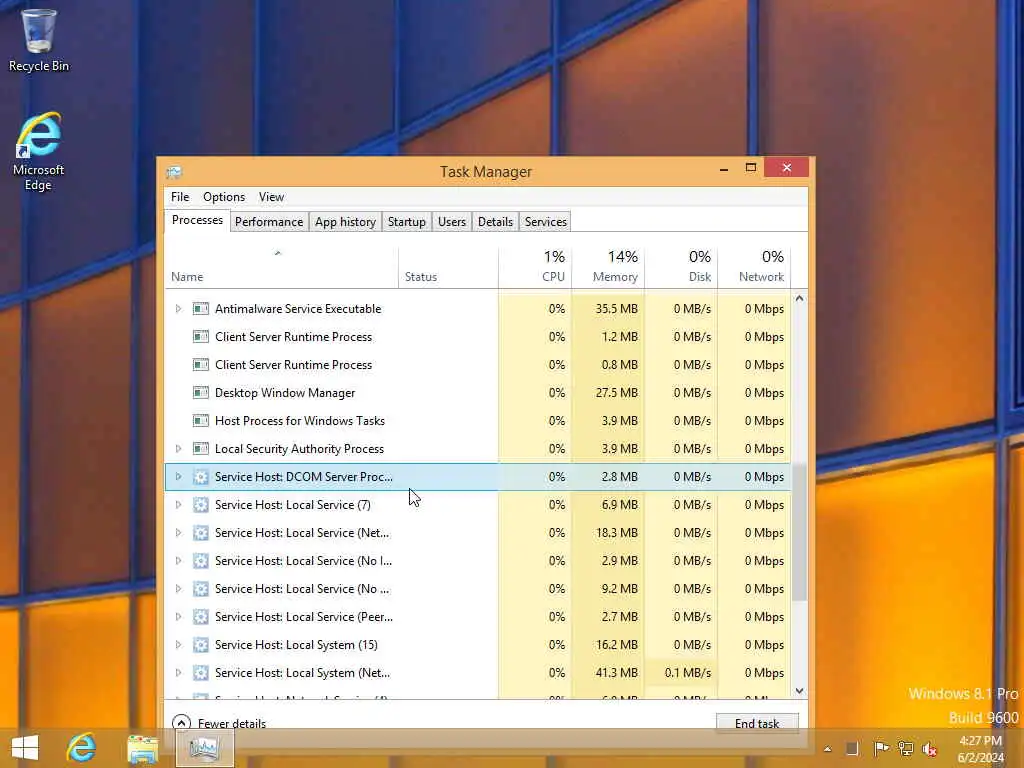Click the Task Manager taskbar button

pos(204,748)
